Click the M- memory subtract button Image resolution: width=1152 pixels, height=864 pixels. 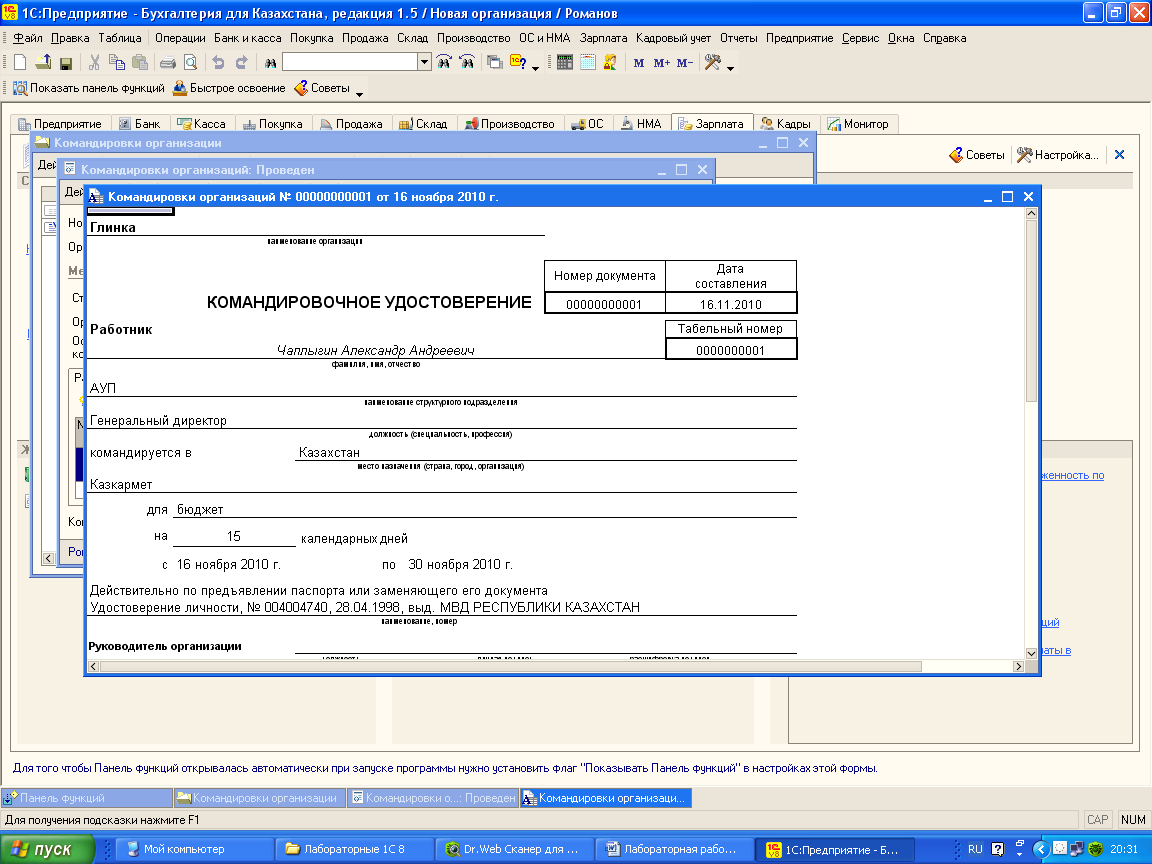685,63
